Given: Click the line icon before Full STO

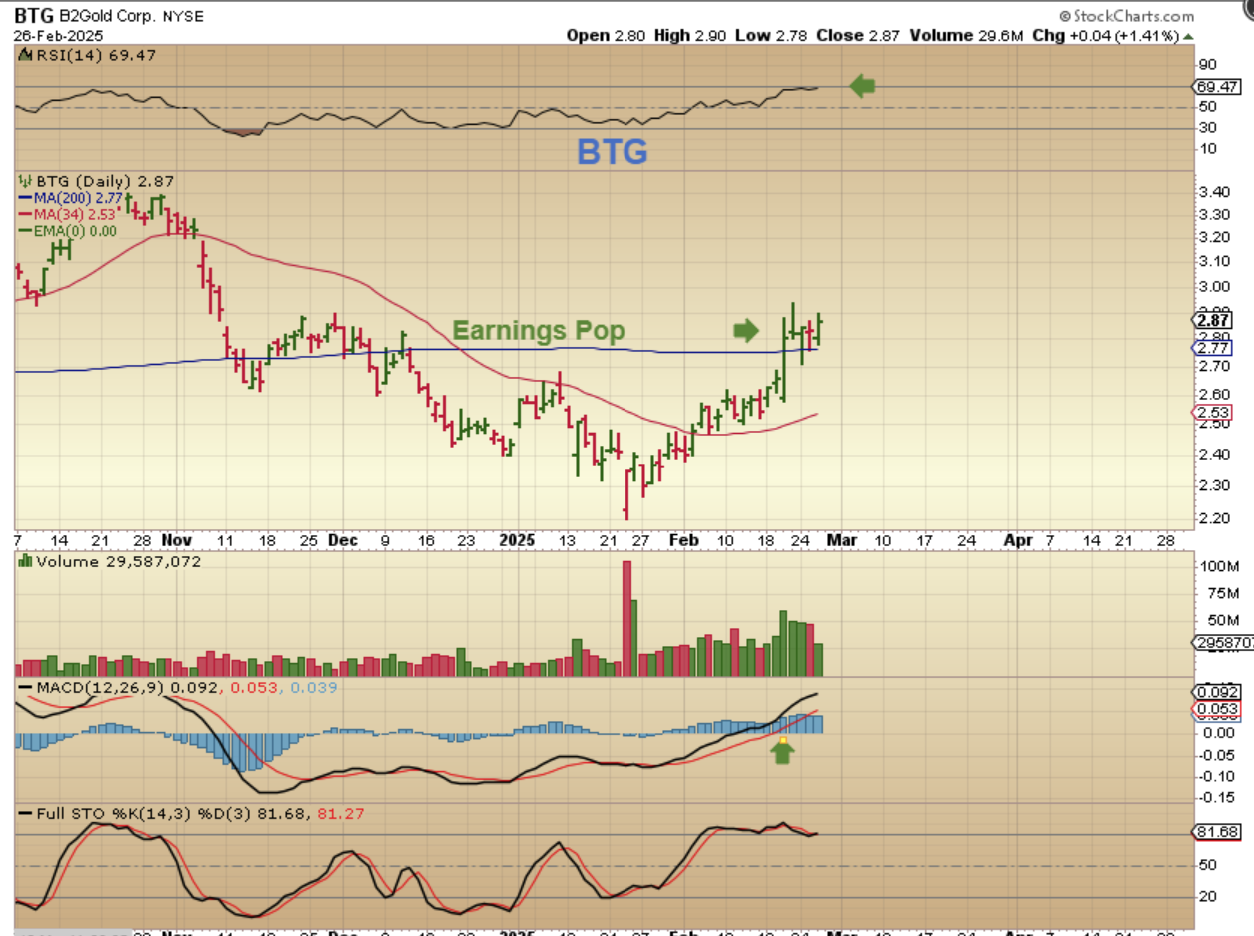Looking at the screenshot, I should tap(27, 813).
